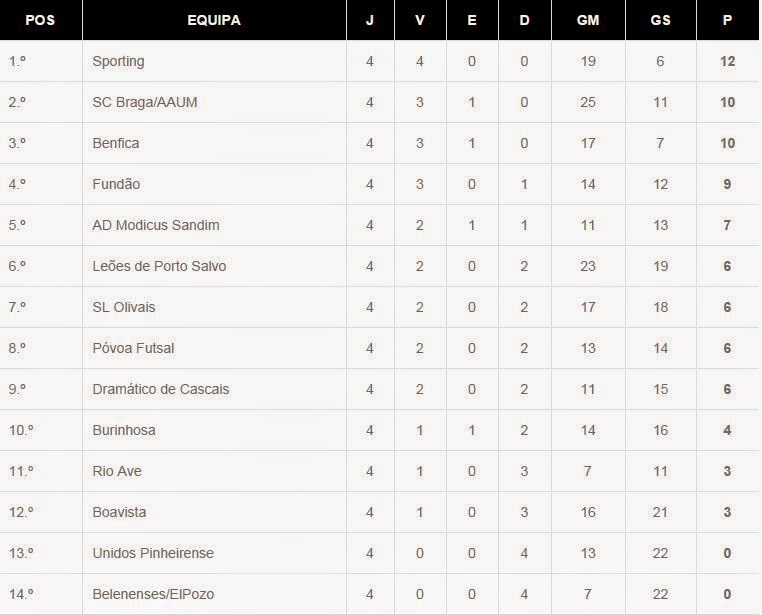Select Burinhosa team name
762x615 pixels.
tap(124, 430)
